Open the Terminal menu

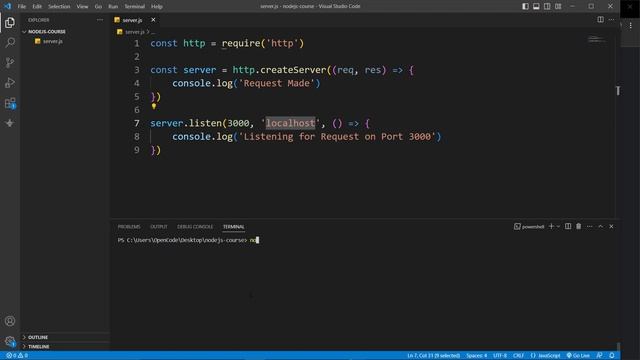click(135, 7)
